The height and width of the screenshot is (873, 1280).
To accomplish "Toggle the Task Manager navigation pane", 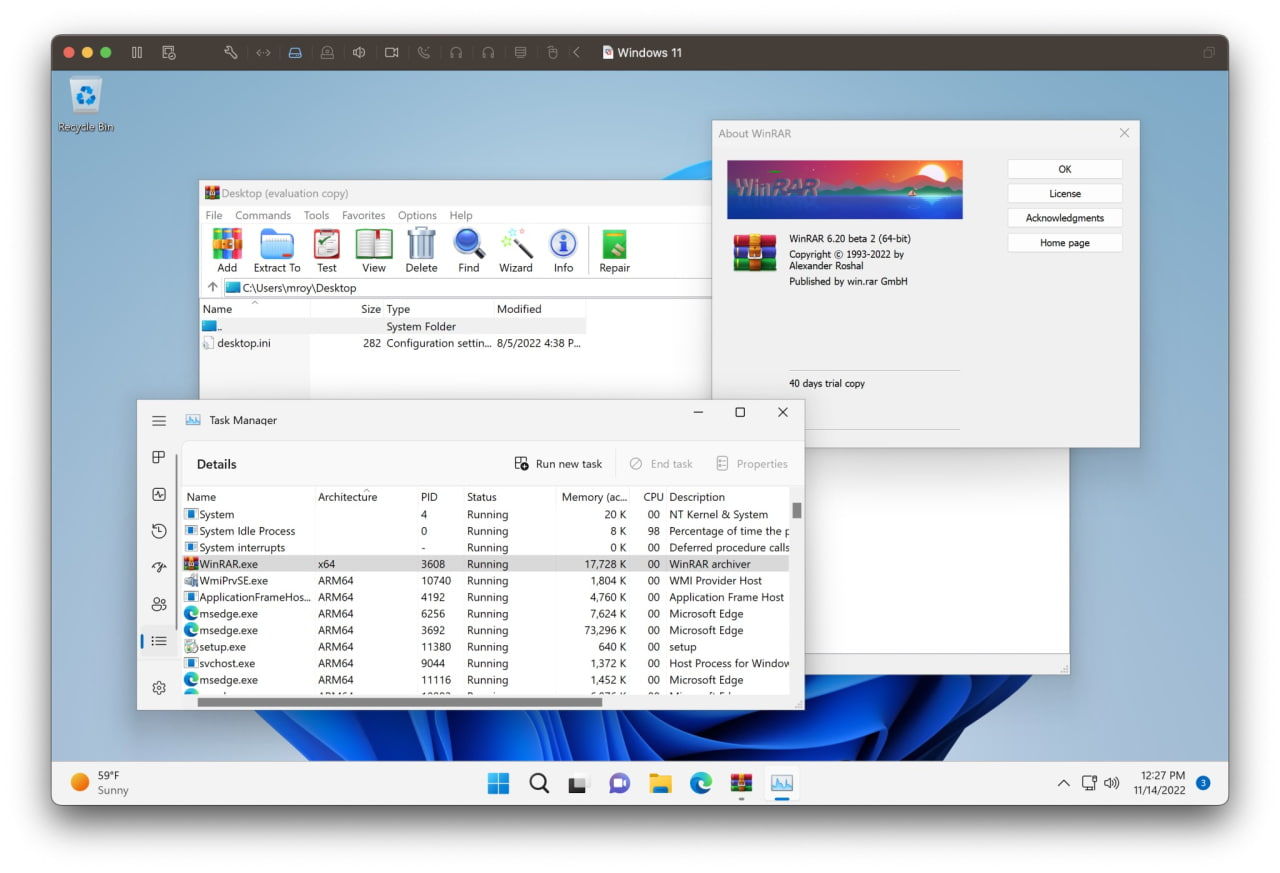I will click(x=158, y=420).
